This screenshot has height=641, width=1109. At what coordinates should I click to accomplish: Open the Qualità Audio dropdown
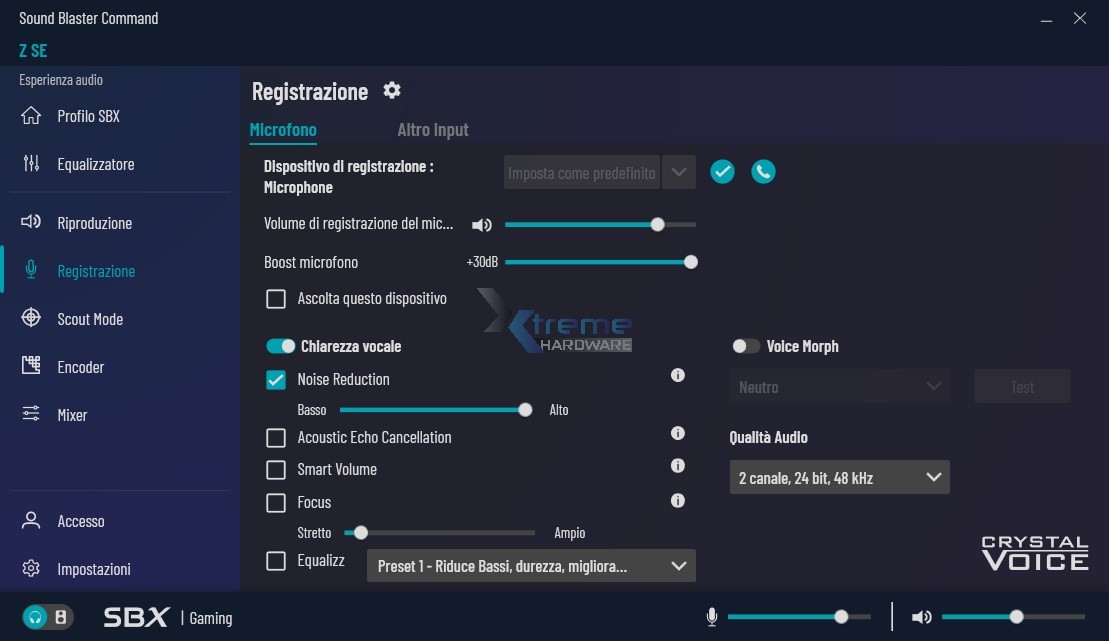[839, 478]
